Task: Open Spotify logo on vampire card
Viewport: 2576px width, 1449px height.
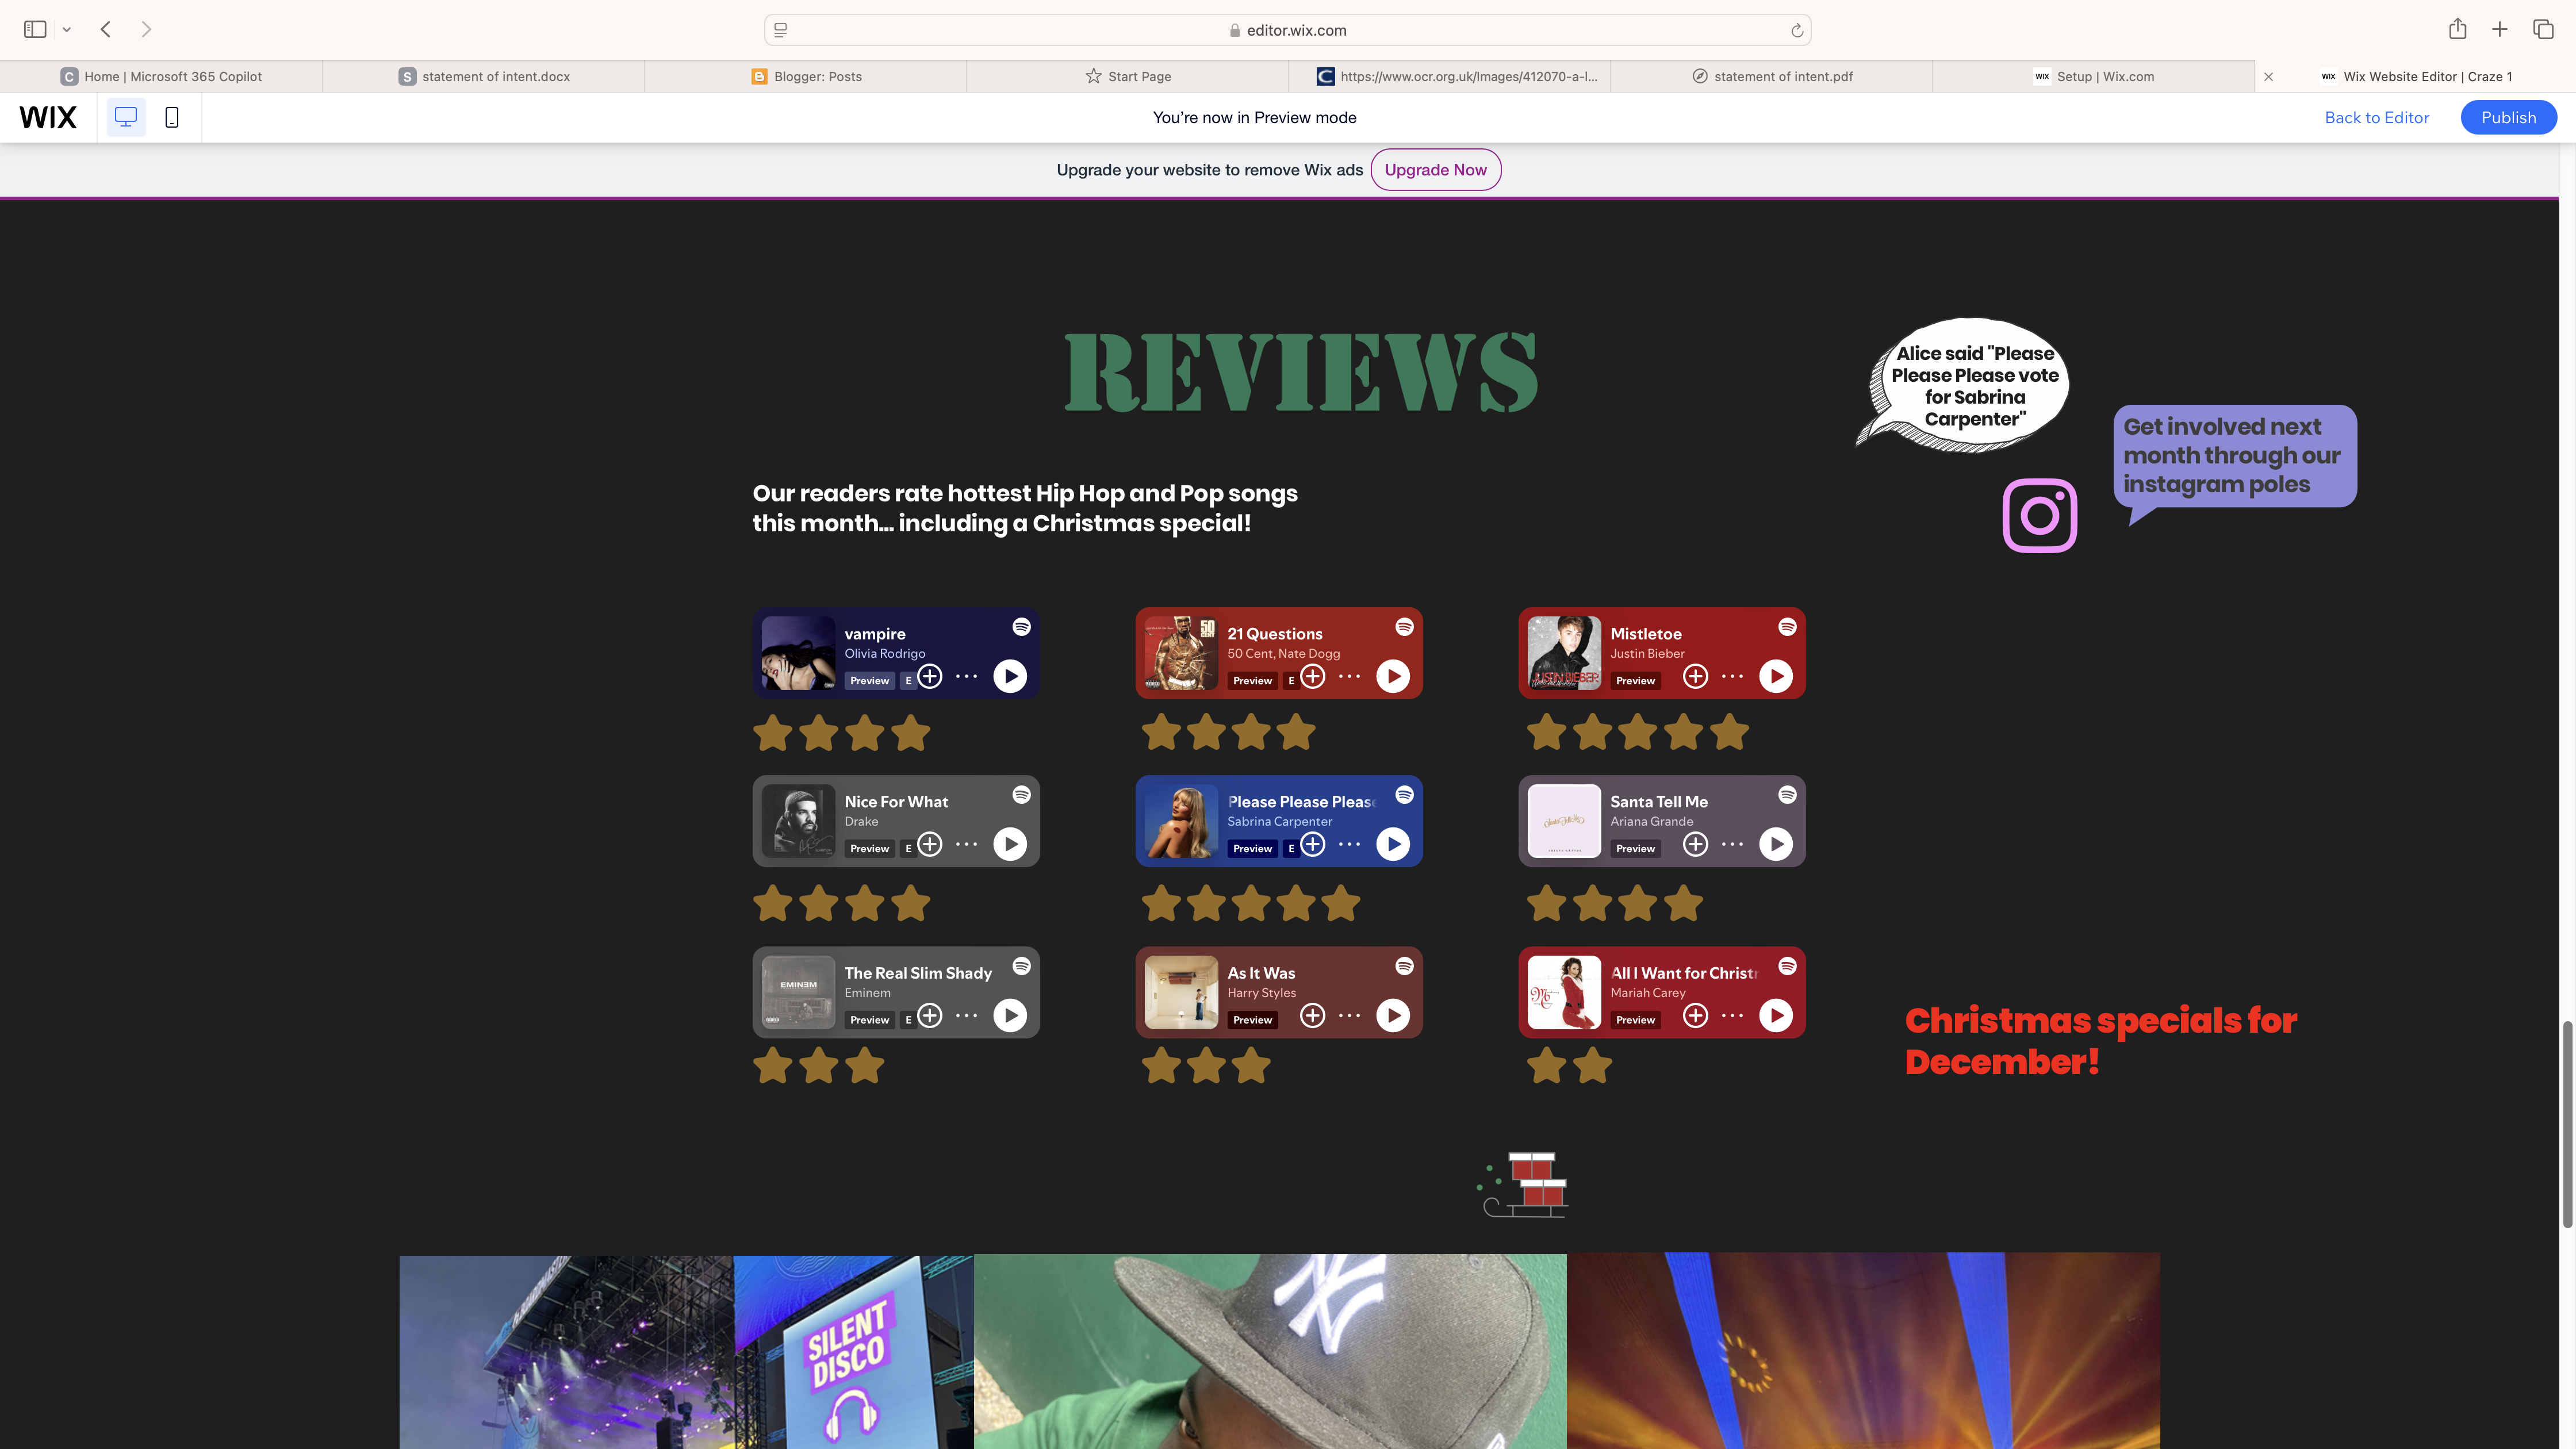Action: point(1021,627)
